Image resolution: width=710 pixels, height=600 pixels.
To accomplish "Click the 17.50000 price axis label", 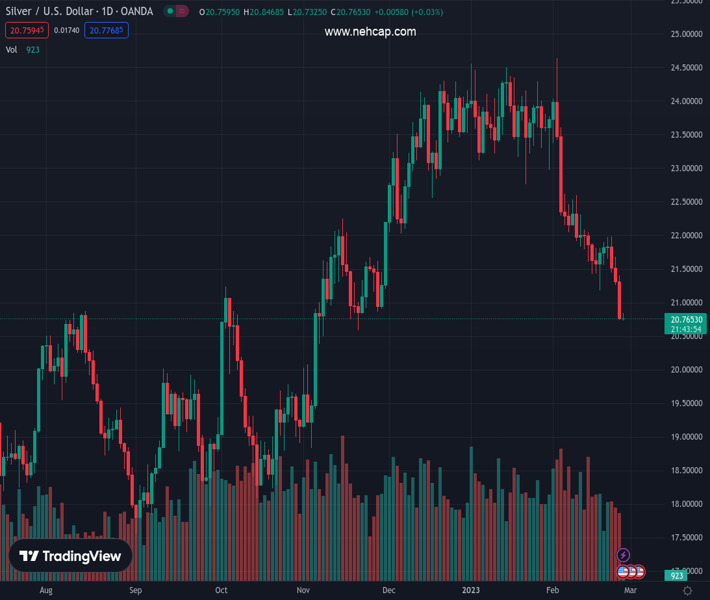I will coord(686,538).
